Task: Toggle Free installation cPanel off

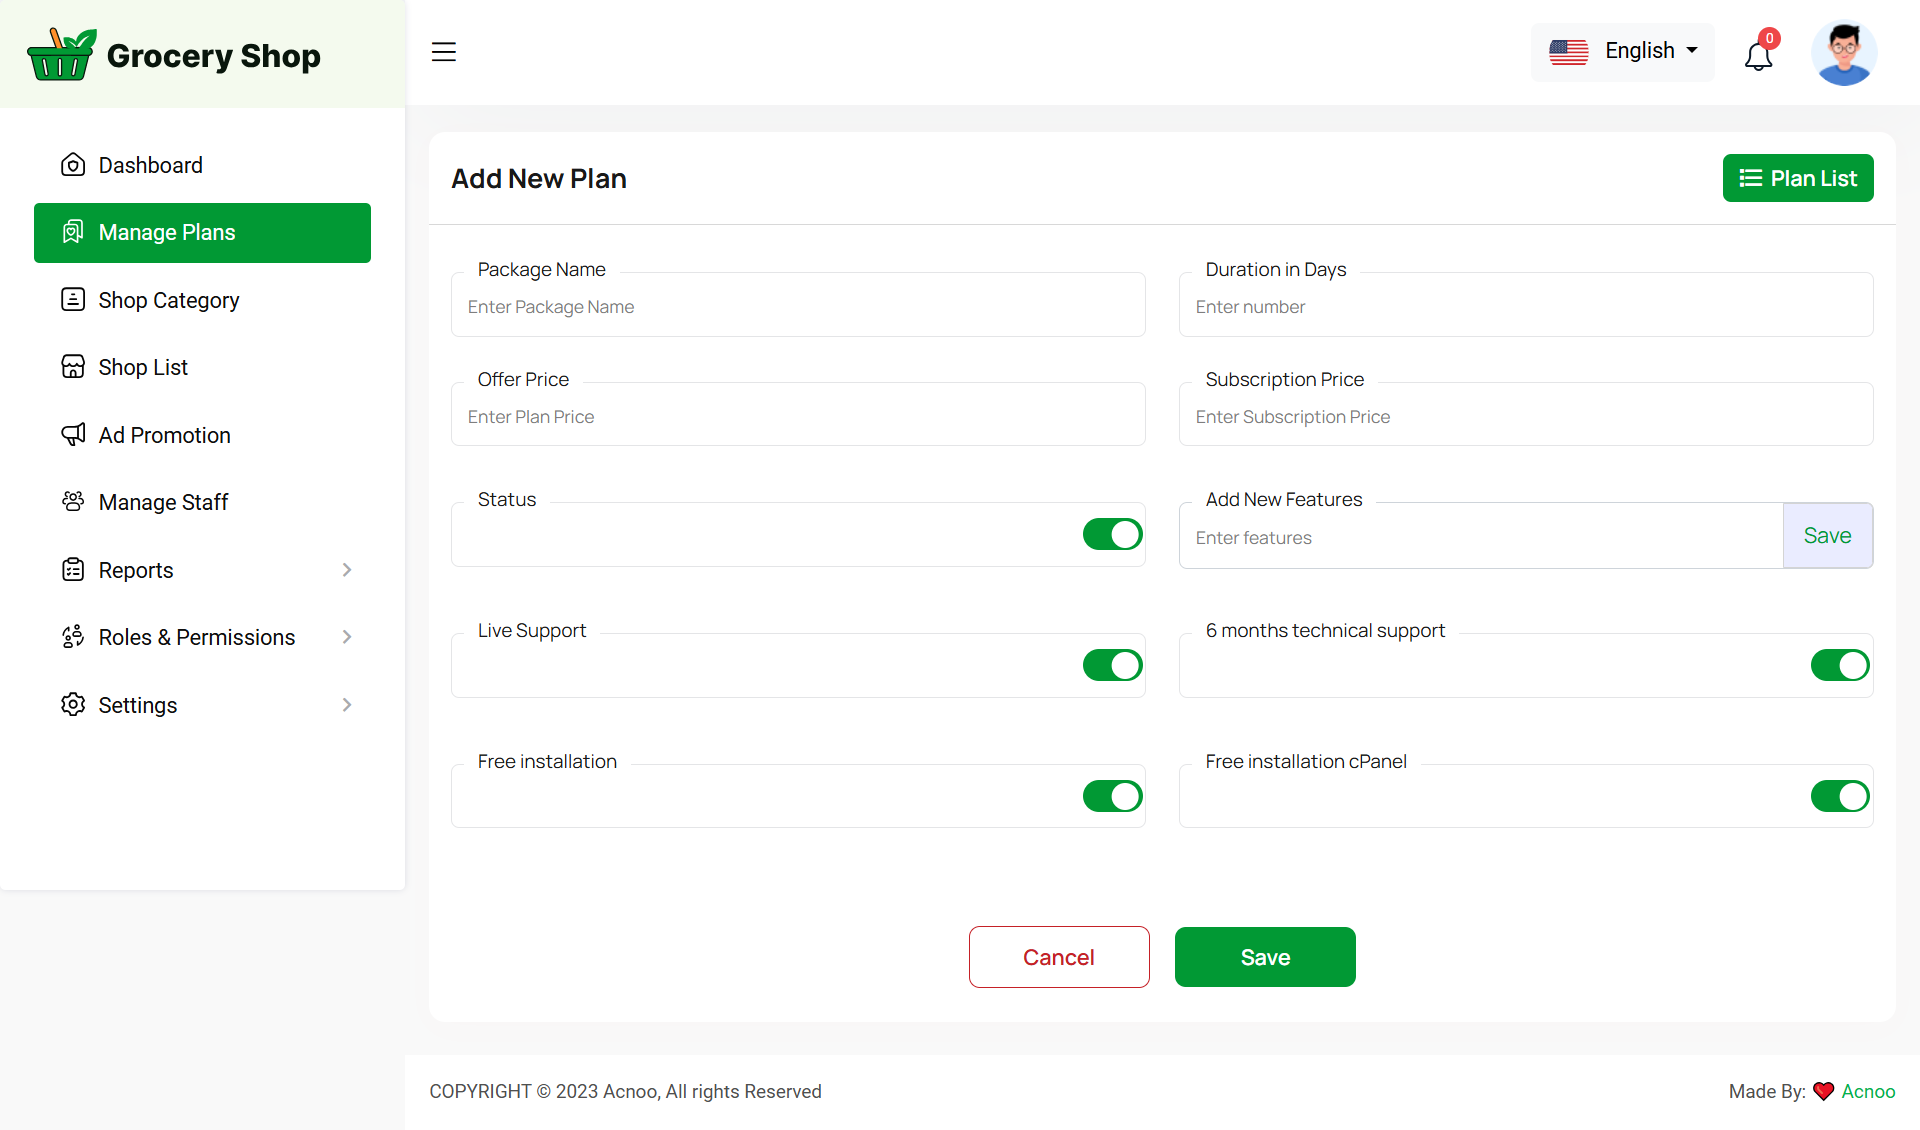Action: coord(1839,797)
